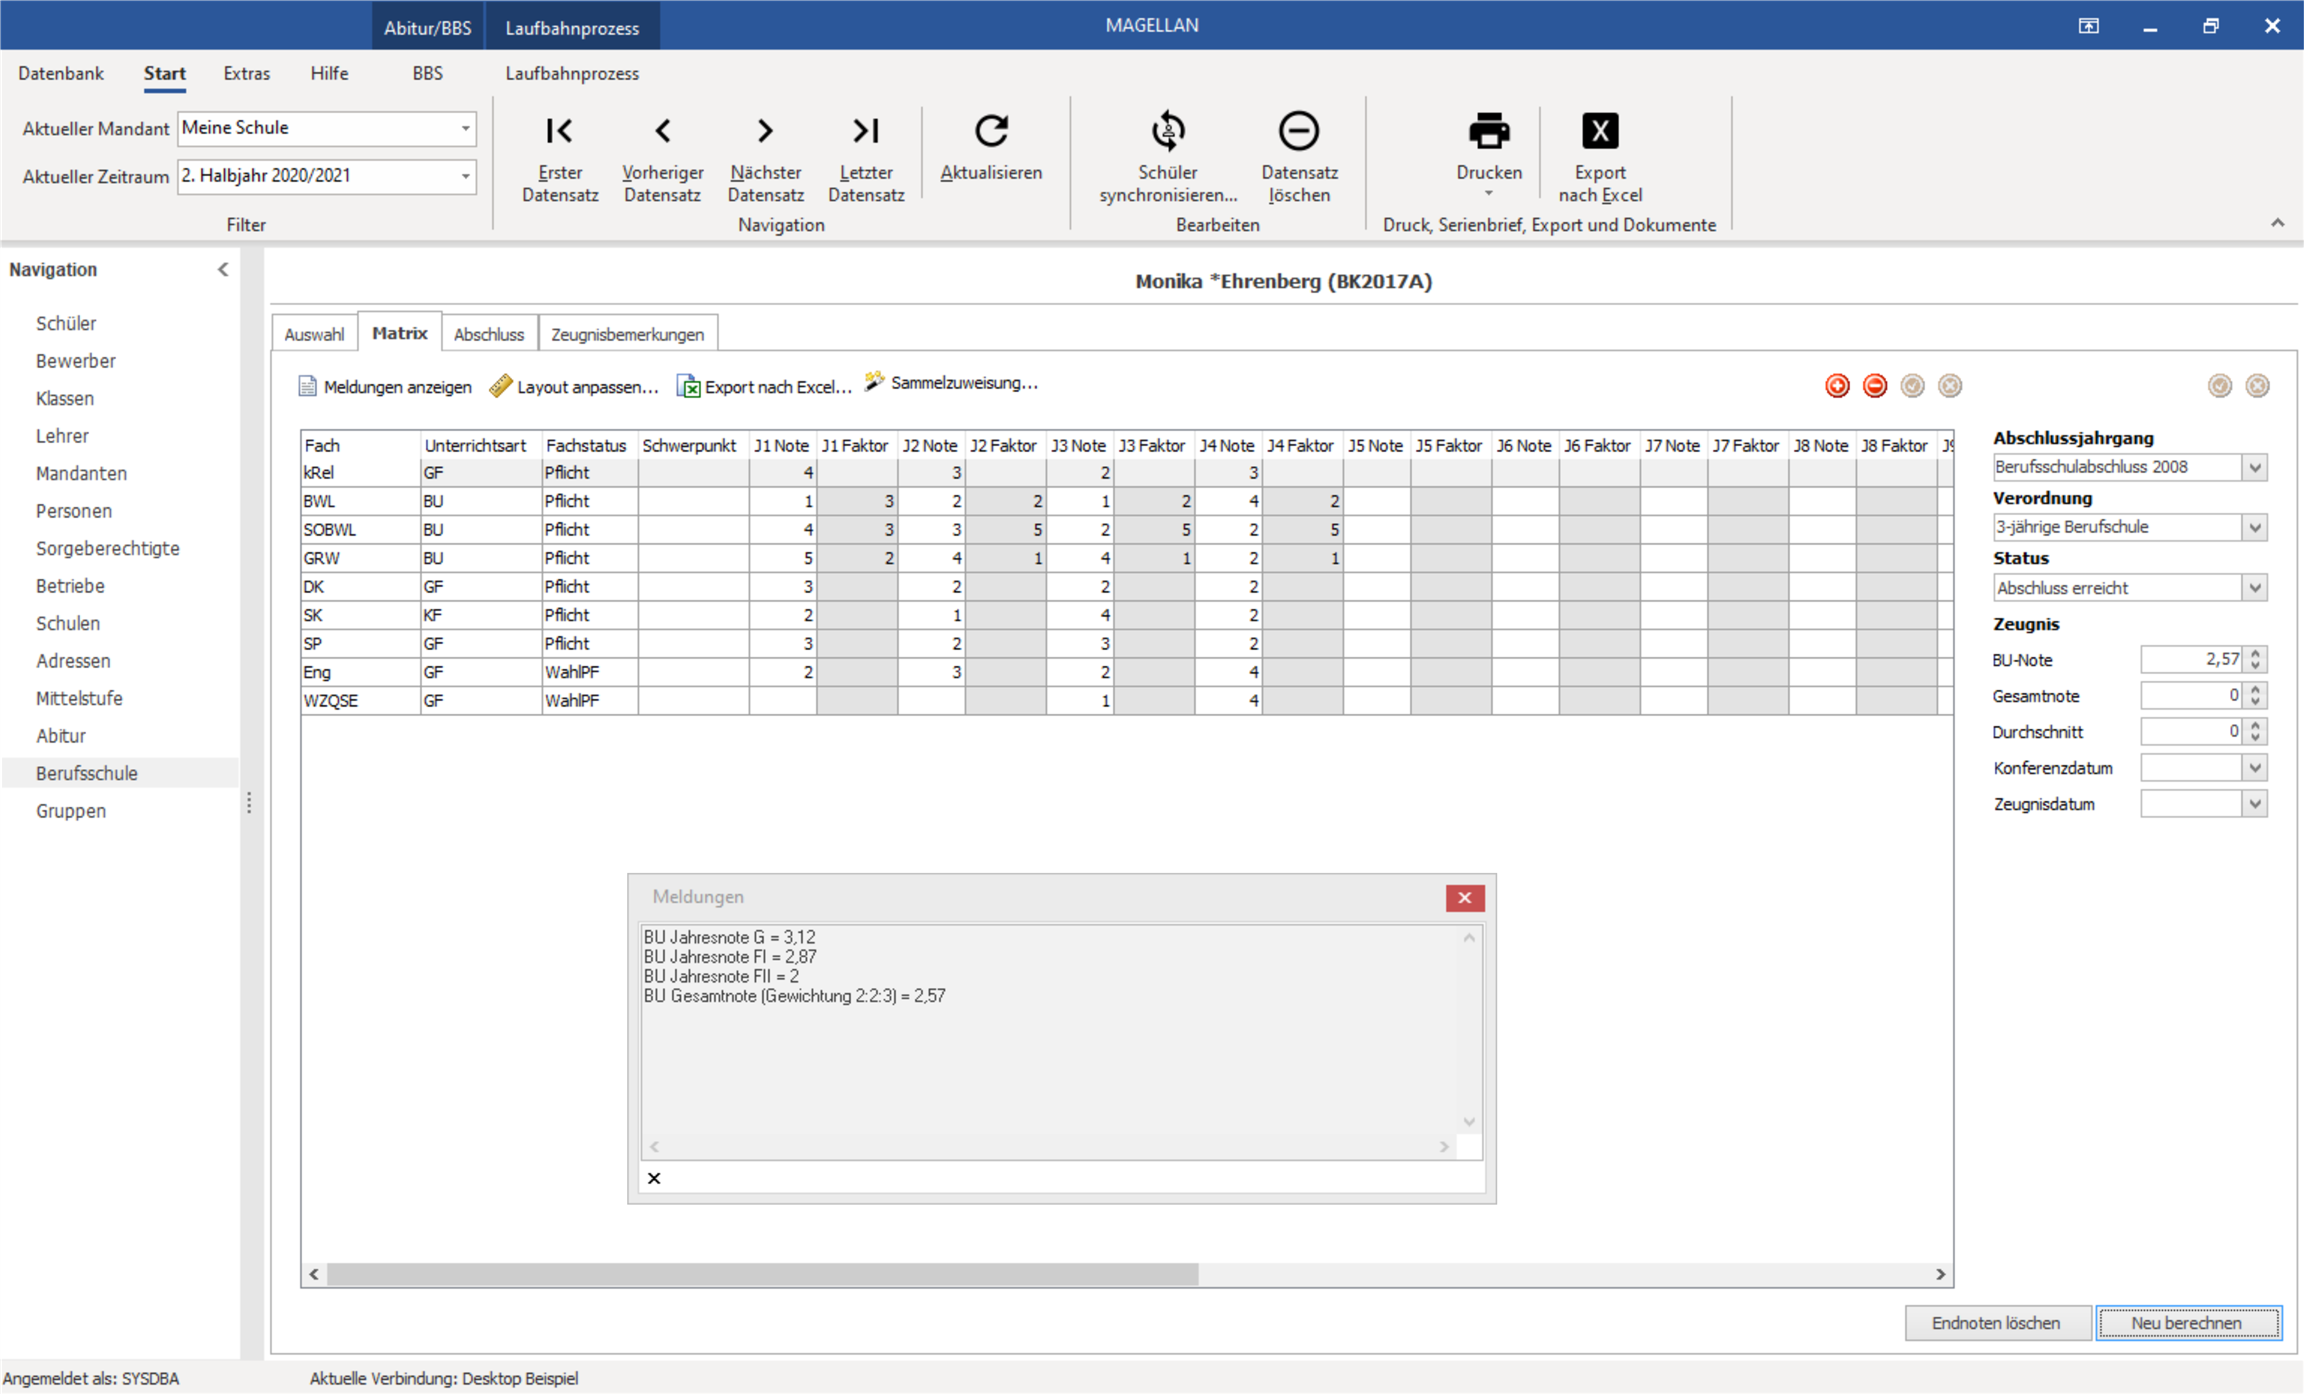Select WZQSE row in matrix
Screen dimensions: 2304x1394
pyautogui.click(x=1126, y=701)
